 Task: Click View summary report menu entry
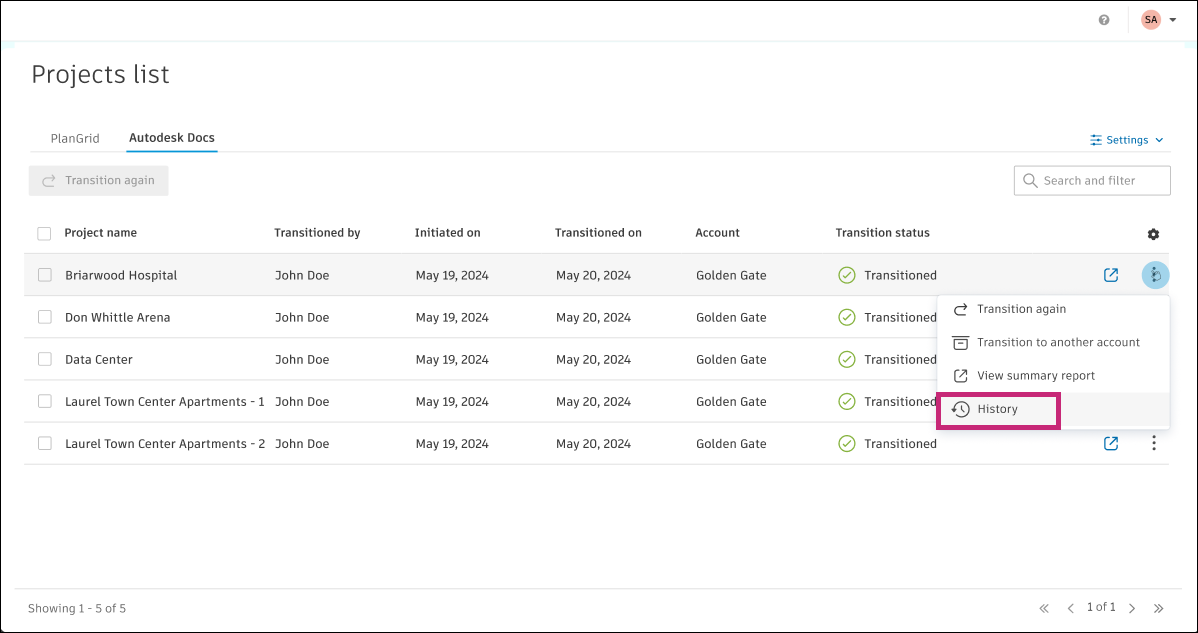(1035, 376)
